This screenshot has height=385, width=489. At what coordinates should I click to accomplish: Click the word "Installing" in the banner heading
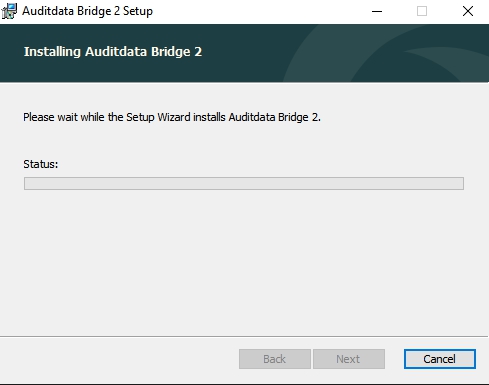[52, 52]
